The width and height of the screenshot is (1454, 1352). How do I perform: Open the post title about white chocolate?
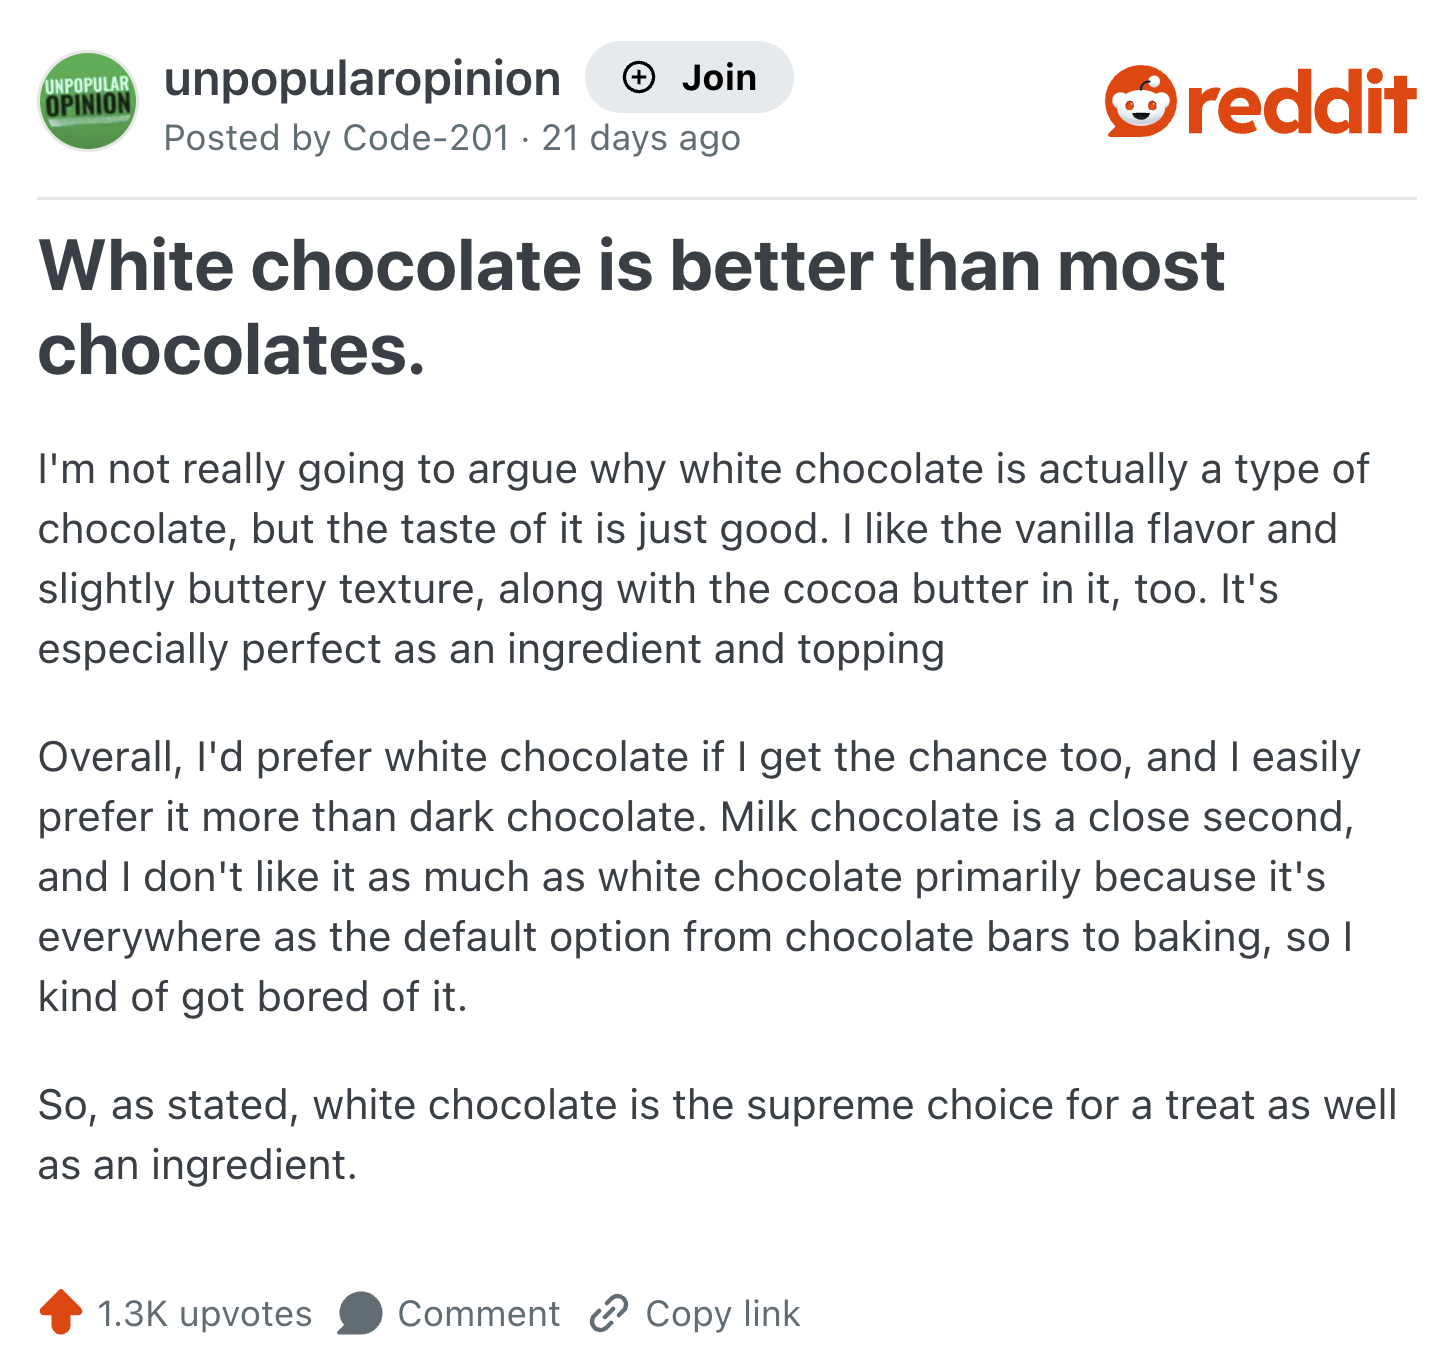[x=631, y=308]
